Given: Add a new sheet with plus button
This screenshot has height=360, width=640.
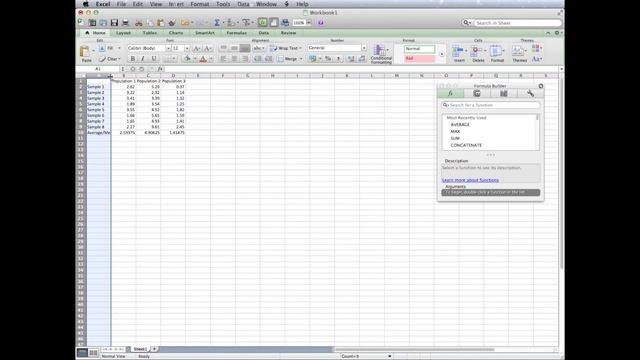Looking at the screenshot, I should tap(154, 349).
